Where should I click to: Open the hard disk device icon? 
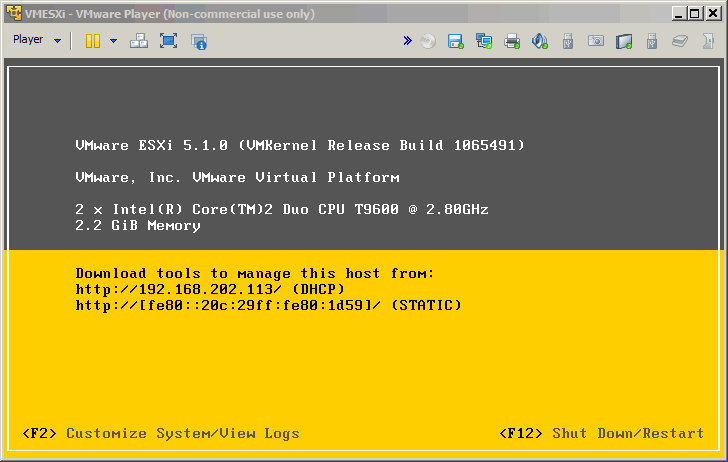point(624,41)
